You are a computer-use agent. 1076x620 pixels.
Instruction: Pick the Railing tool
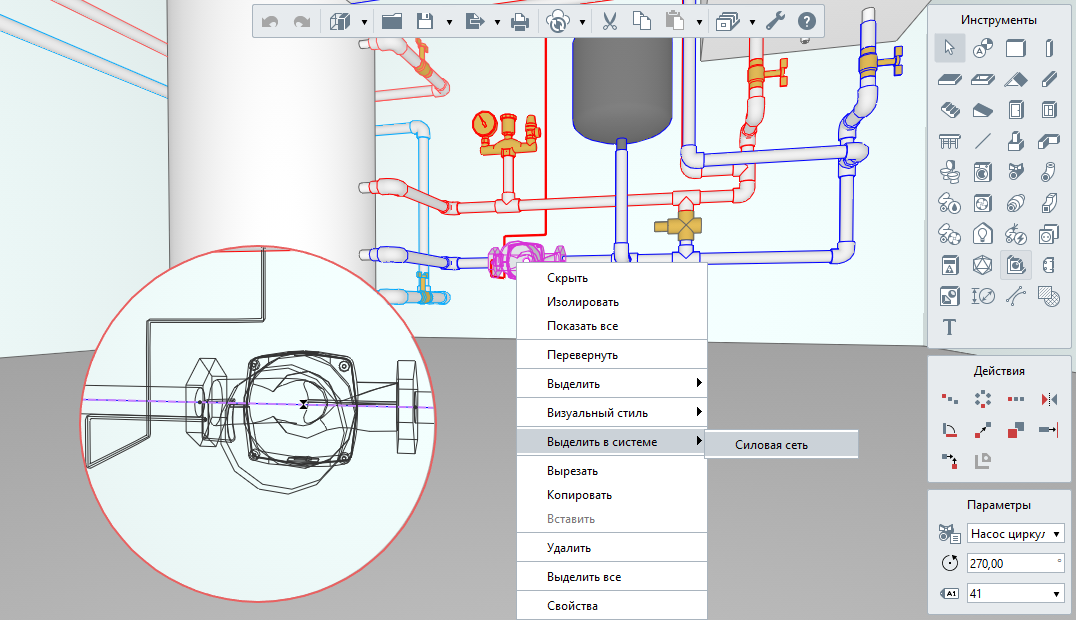[949, 141]
